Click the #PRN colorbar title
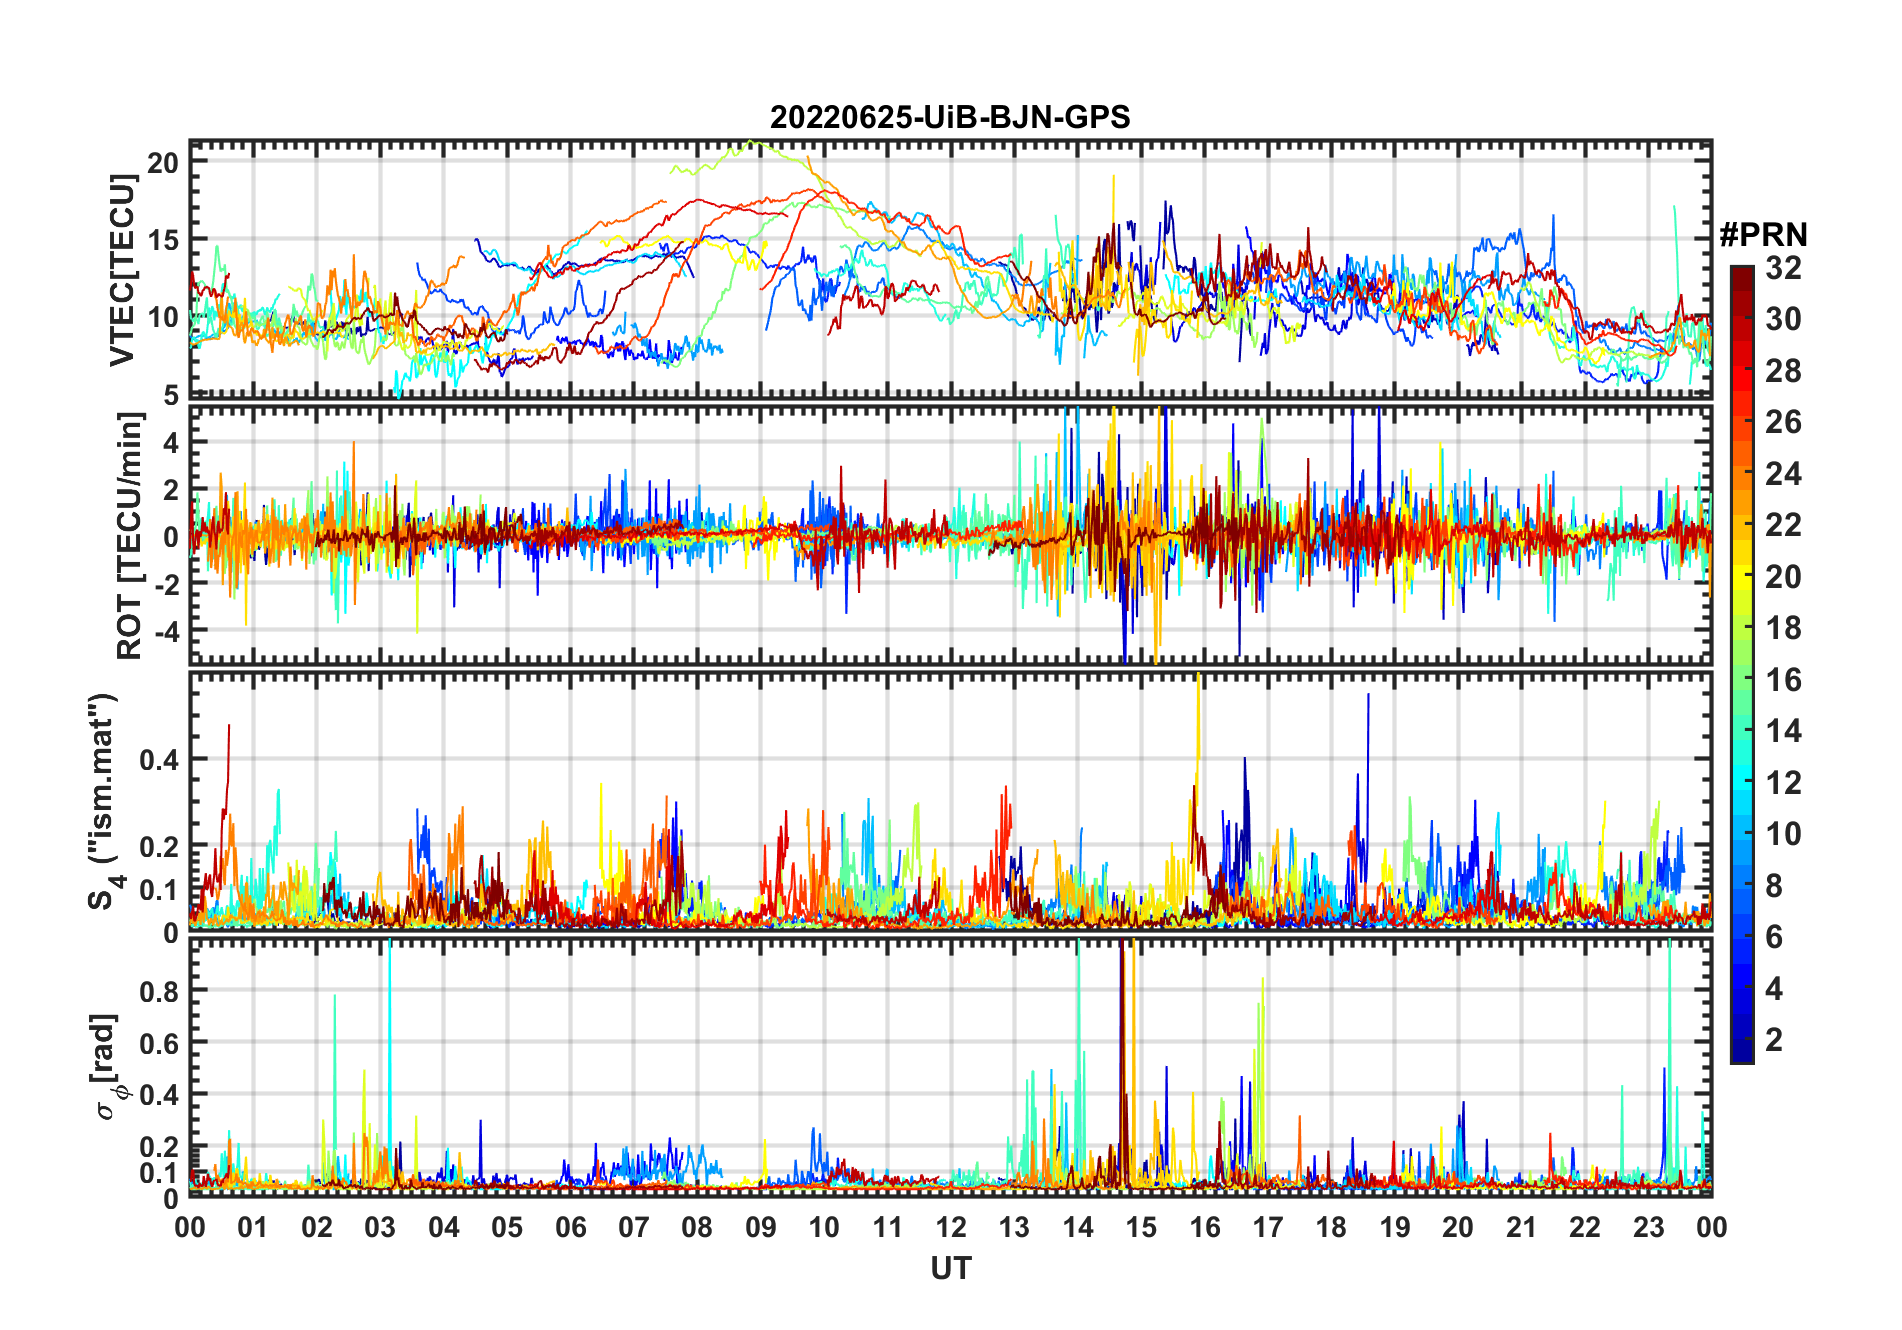This screenshot has width=1902, height=1330. coord(1764,235)
